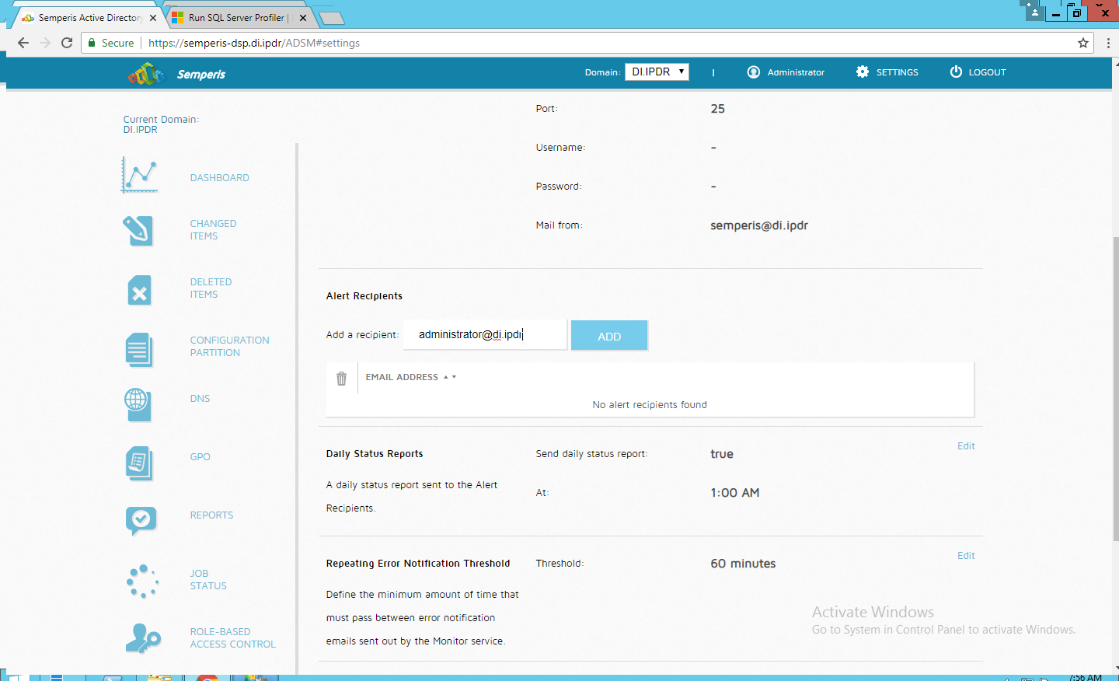The width and height of the screenshot is (1119, 681).
Task: Edit the Repeating Error Notification Threshold
Action: point(965,556)
